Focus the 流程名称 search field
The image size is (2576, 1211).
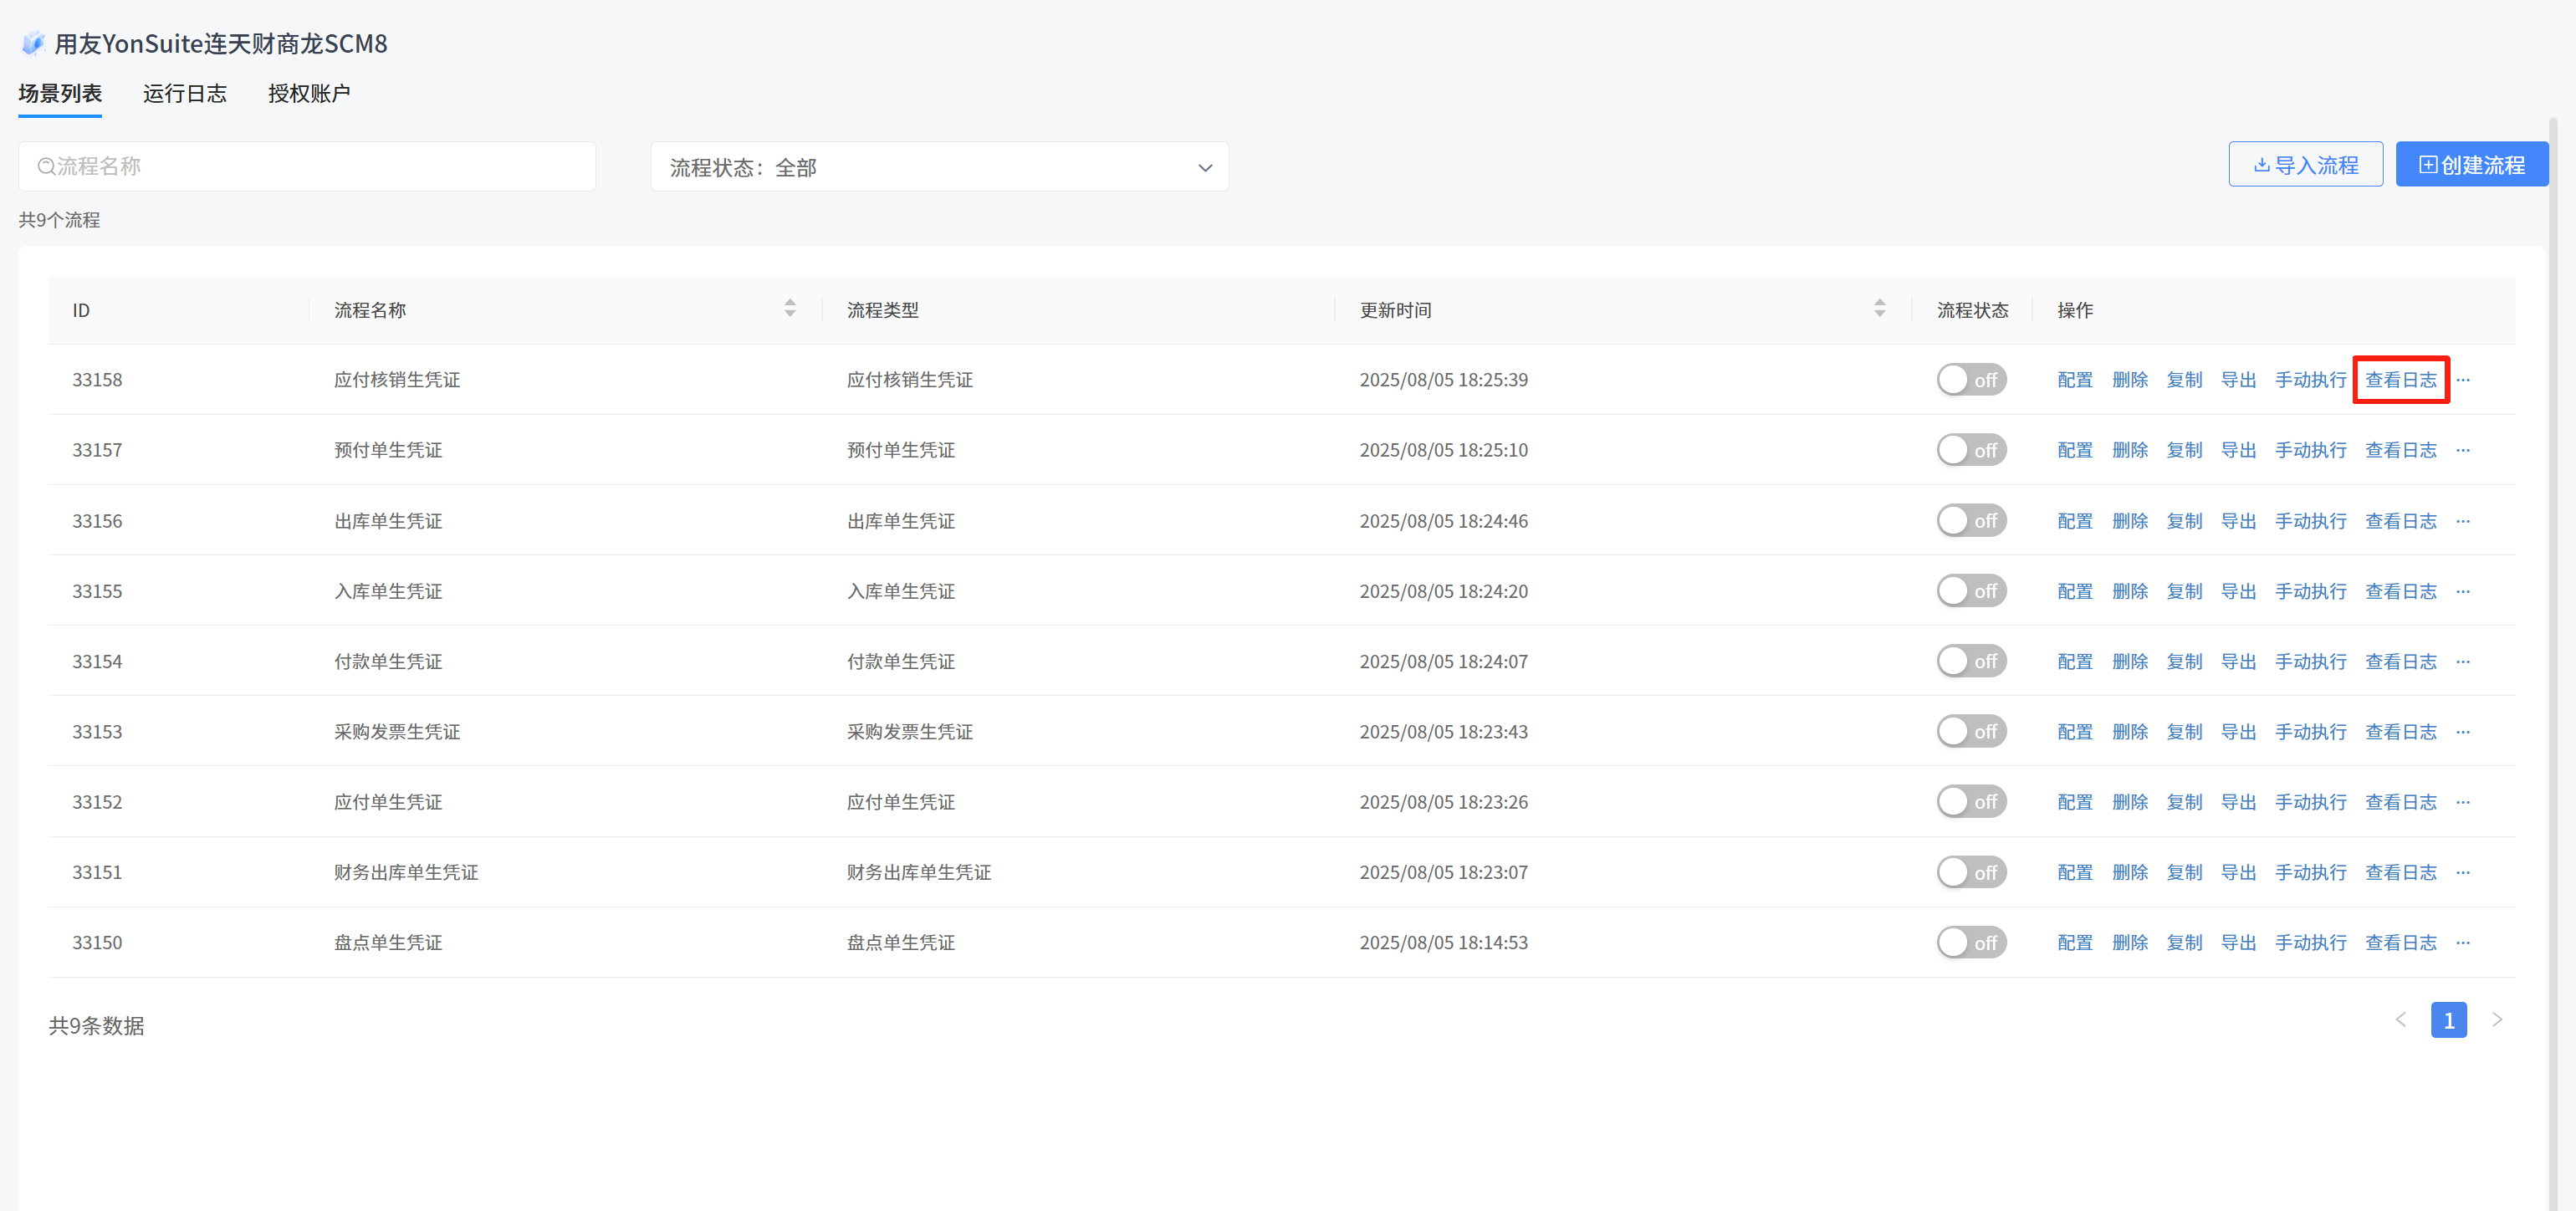click(x=307, y=166)
